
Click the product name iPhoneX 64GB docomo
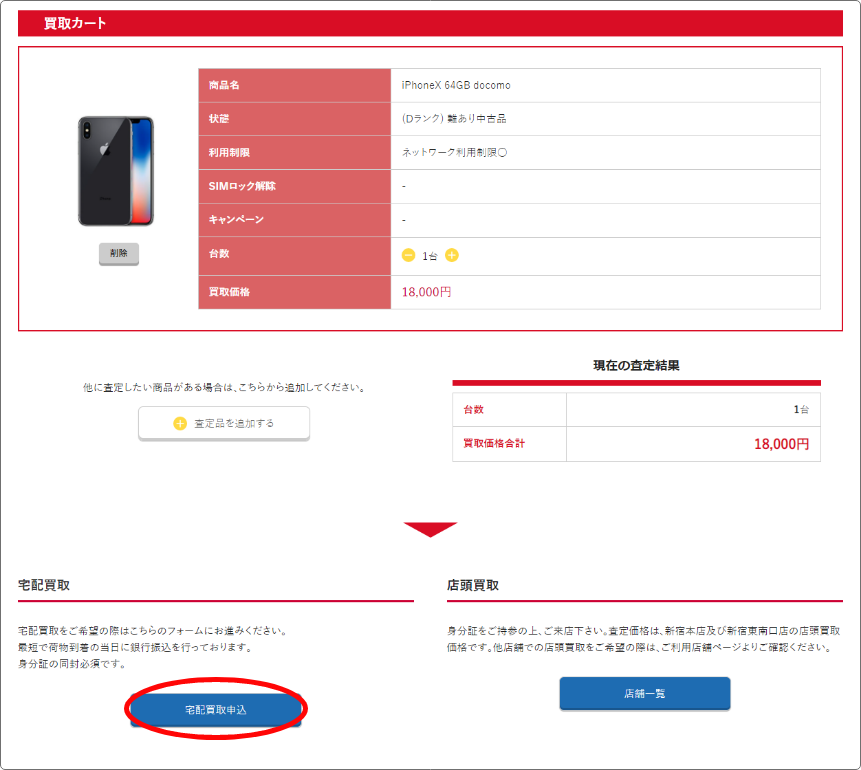[456, 85]
